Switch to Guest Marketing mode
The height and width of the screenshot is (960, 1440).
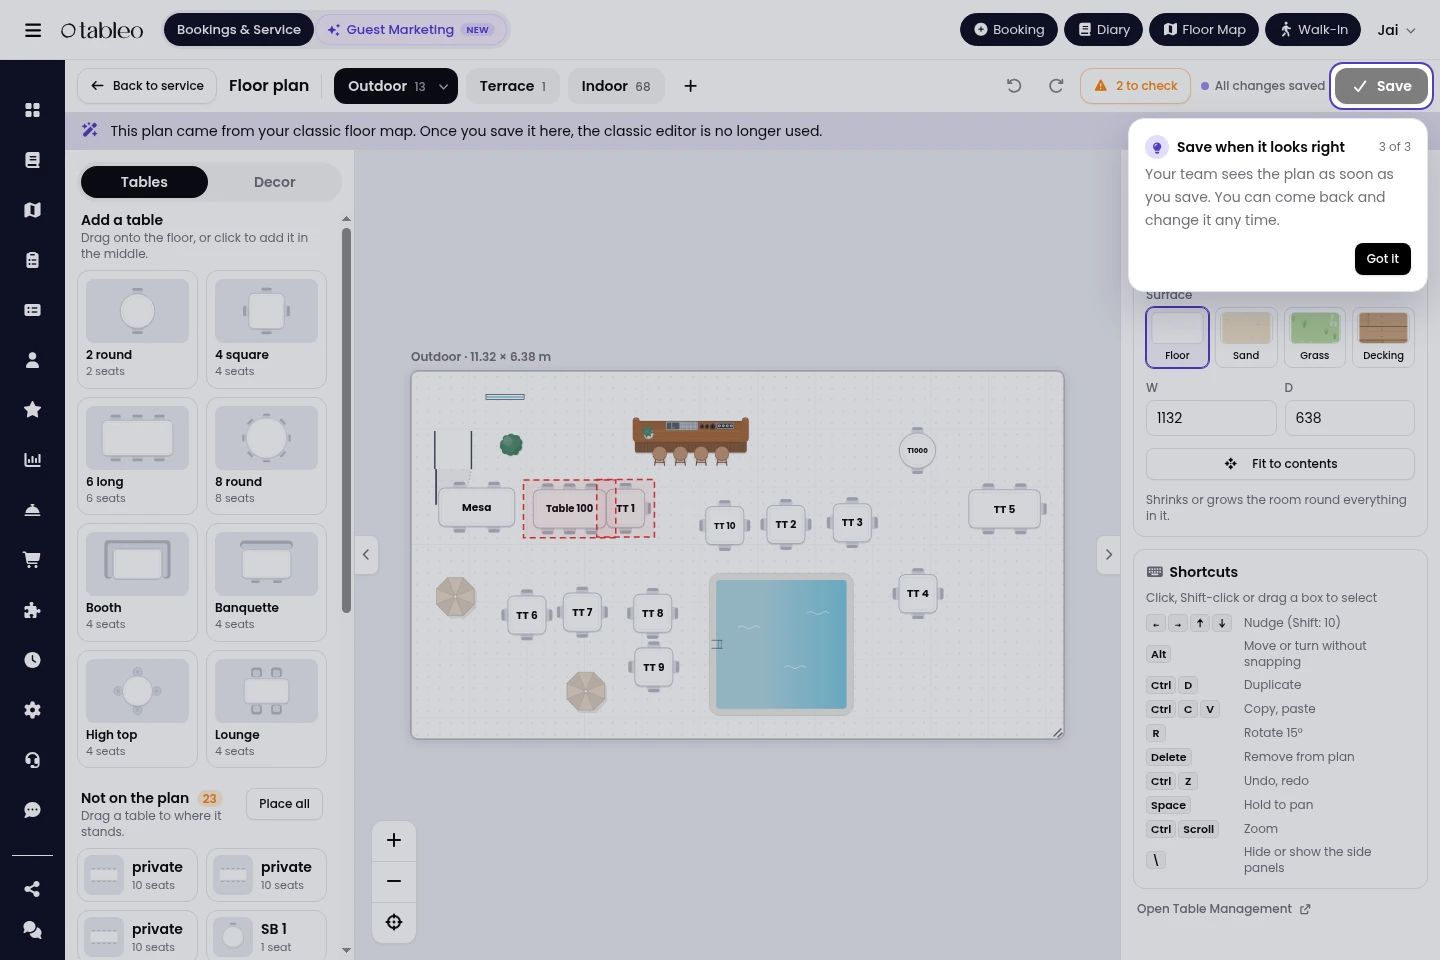tap(410, 30)
